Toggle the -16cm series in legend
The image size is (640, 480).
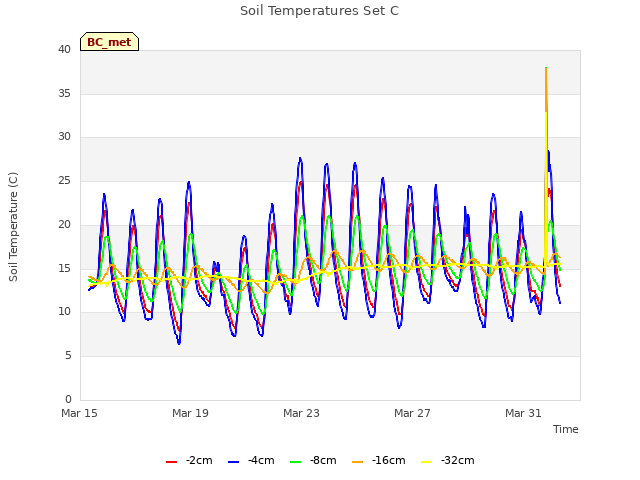click(379, 461)
